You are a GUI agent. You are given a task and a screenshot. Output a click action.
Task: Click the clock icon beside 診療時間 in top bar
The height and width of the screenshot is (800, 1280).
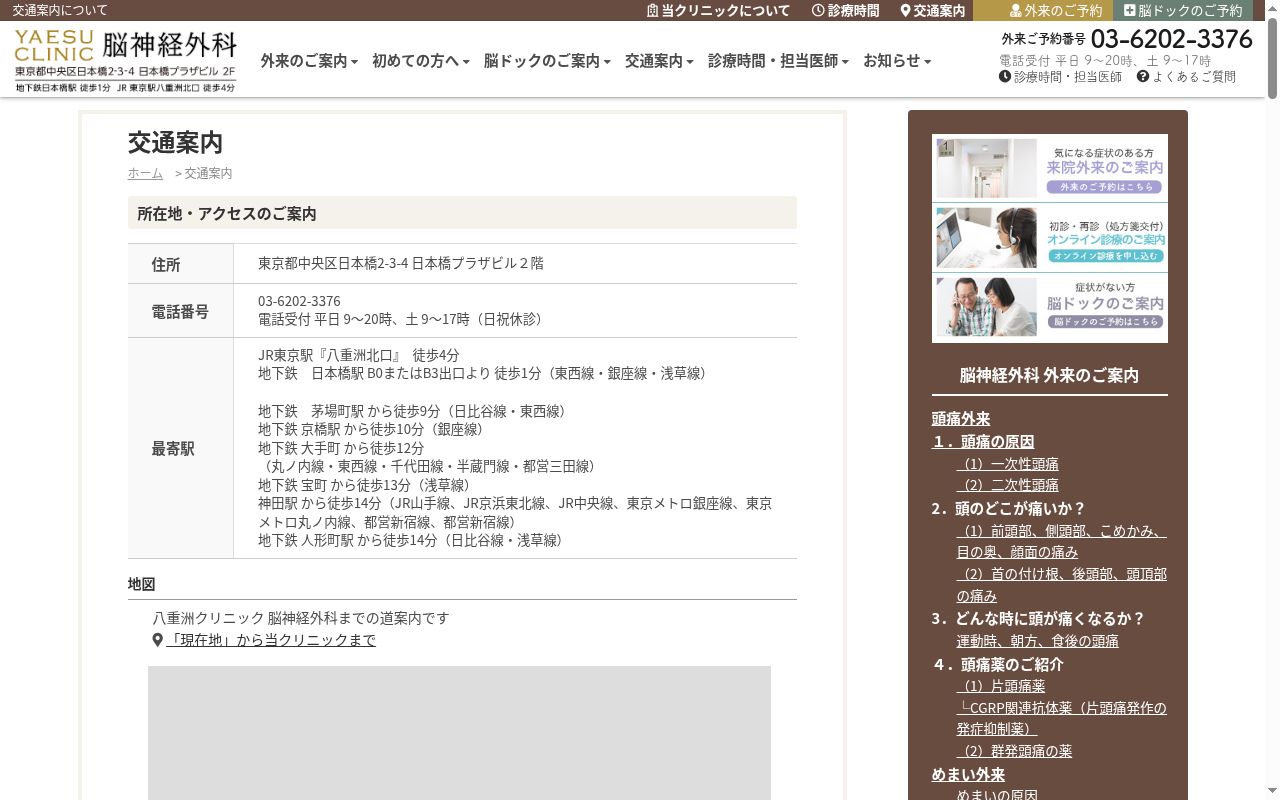point(818,10)
